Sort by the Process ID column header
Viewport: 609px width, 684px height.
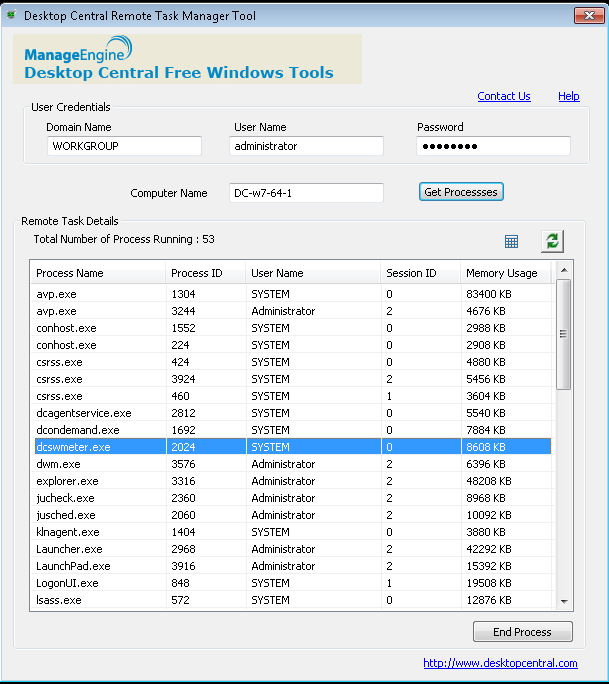[x=205, y=273]
